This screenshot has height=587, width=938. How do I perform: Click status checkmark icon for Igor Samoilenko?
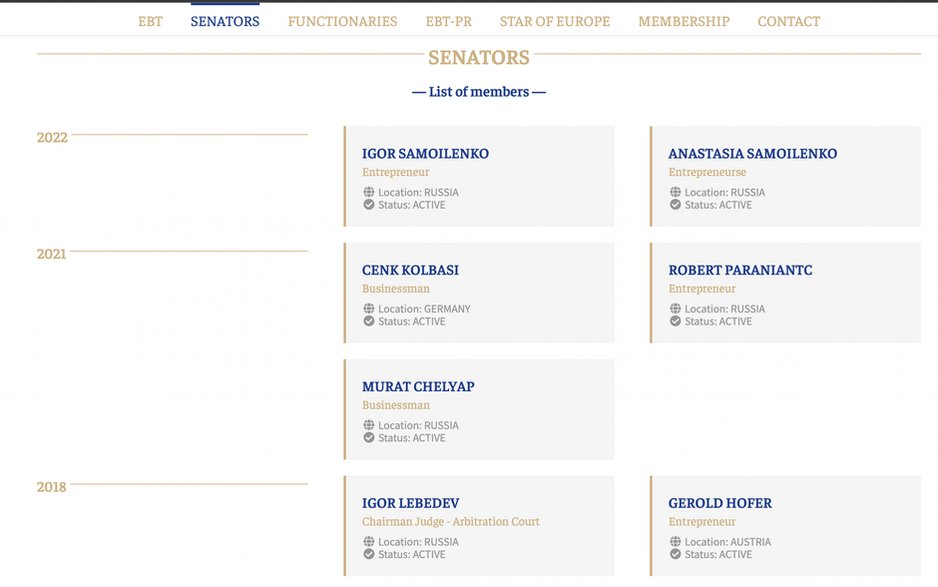(x=368, y=205)
